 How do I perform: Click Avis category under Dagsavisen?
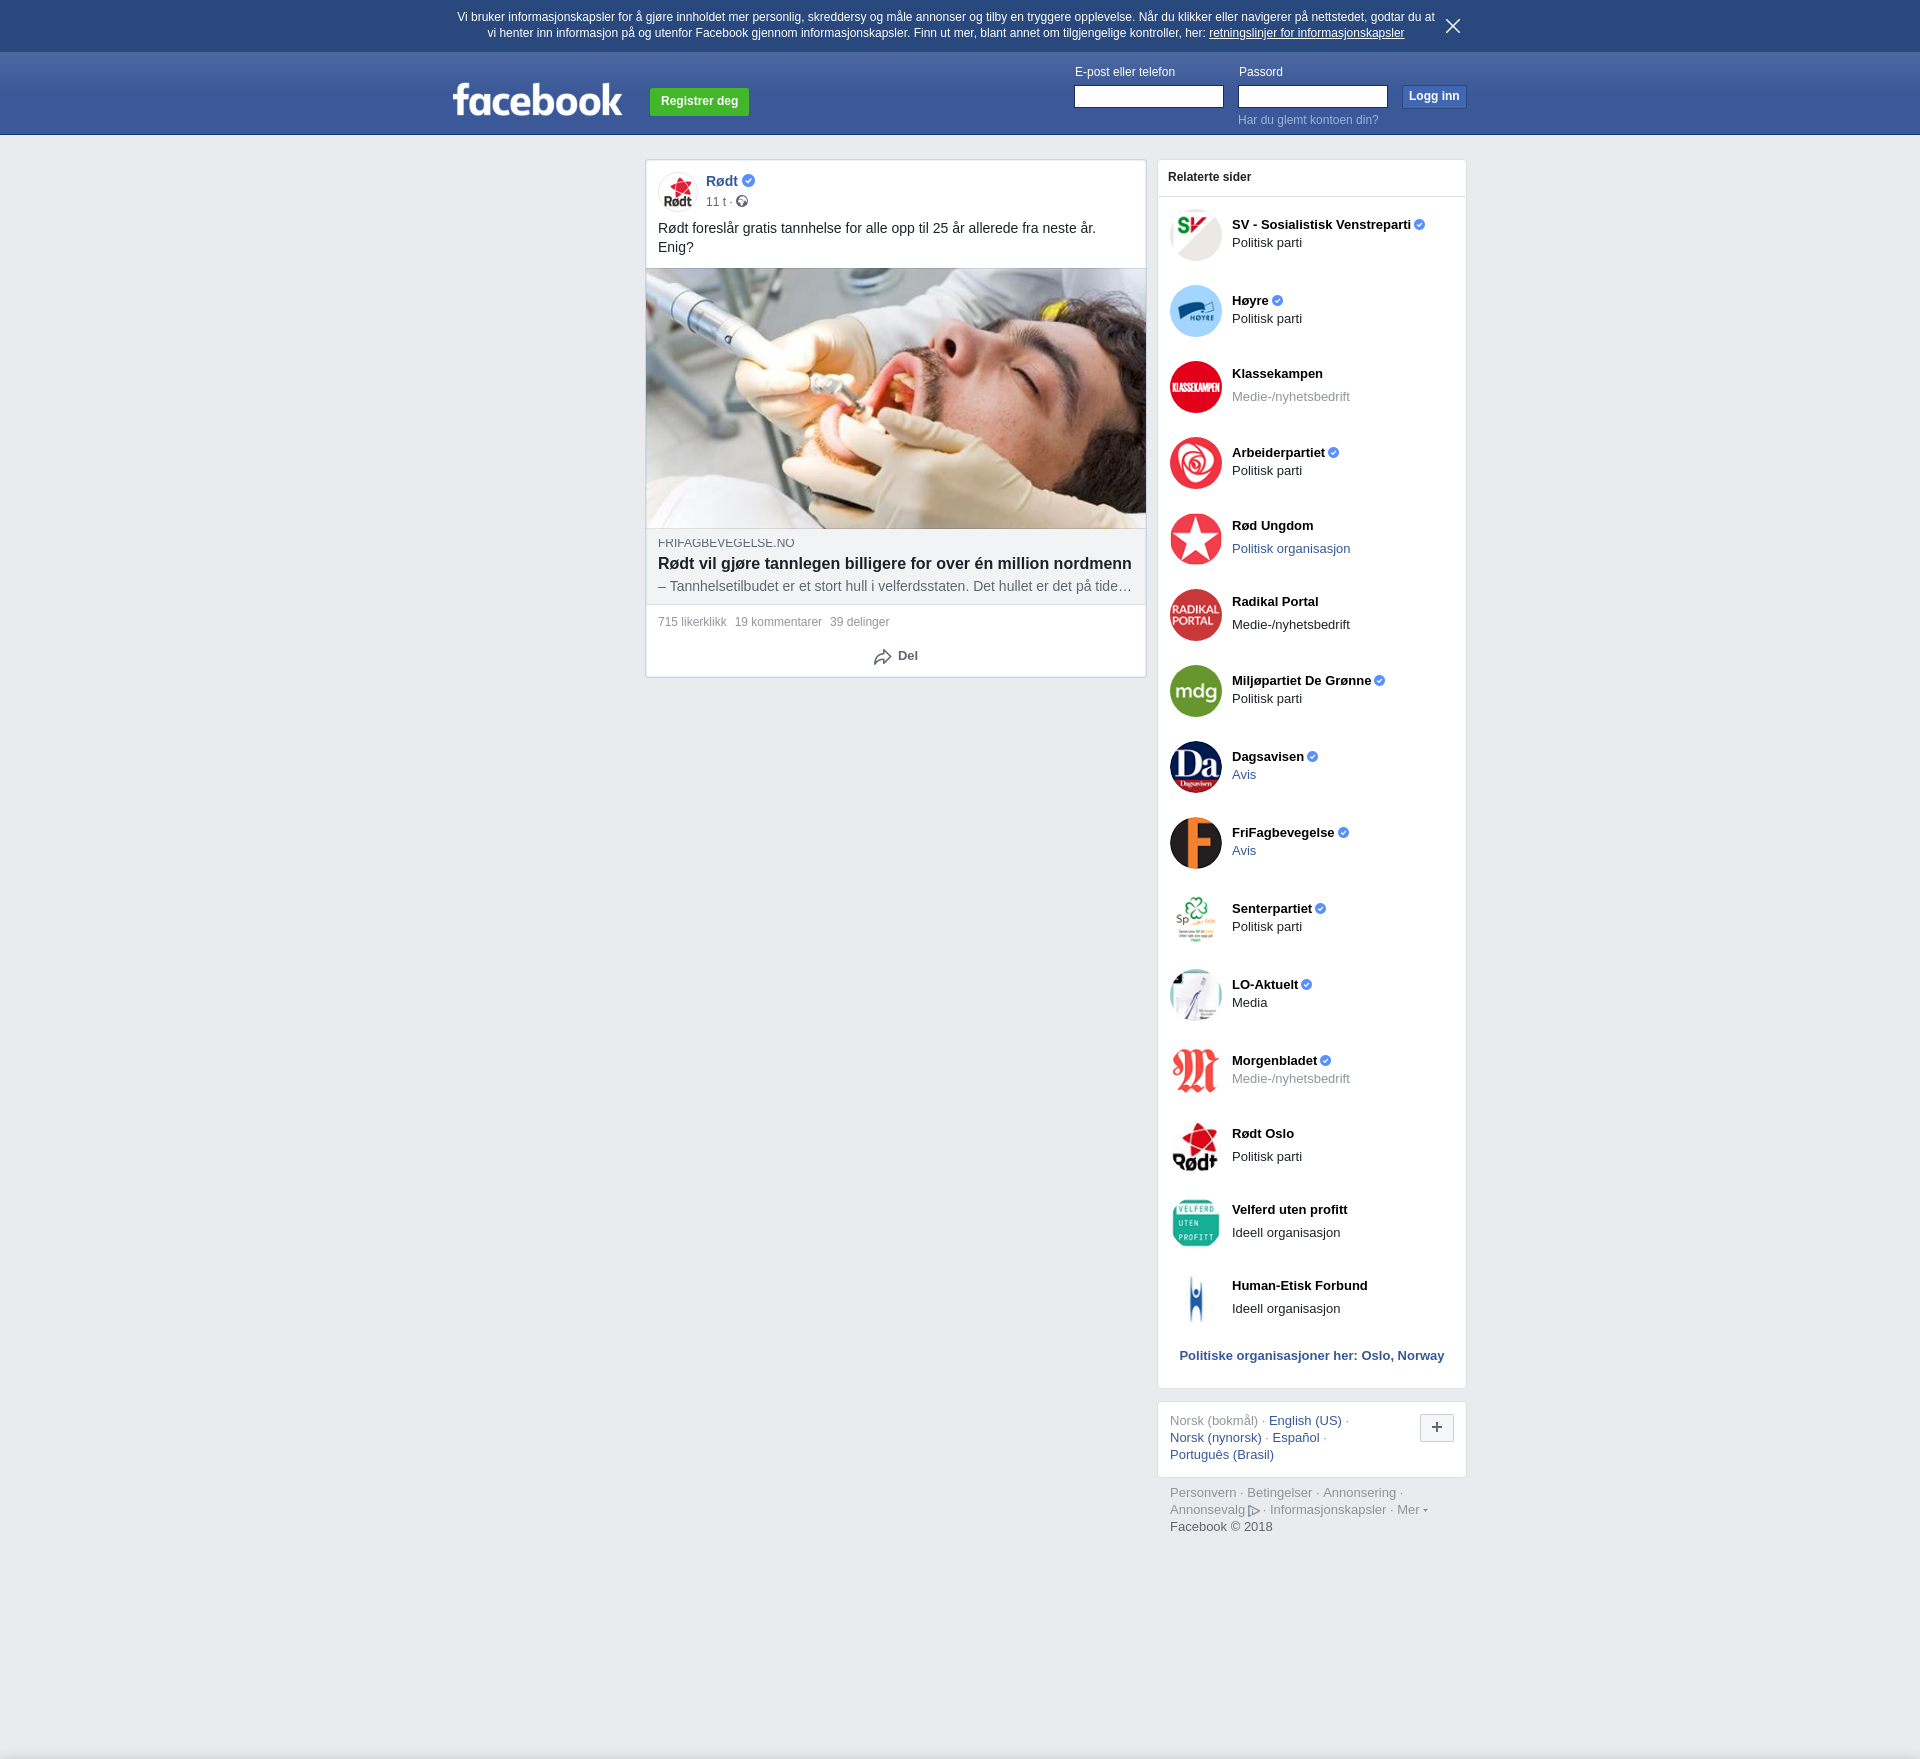1244,775
